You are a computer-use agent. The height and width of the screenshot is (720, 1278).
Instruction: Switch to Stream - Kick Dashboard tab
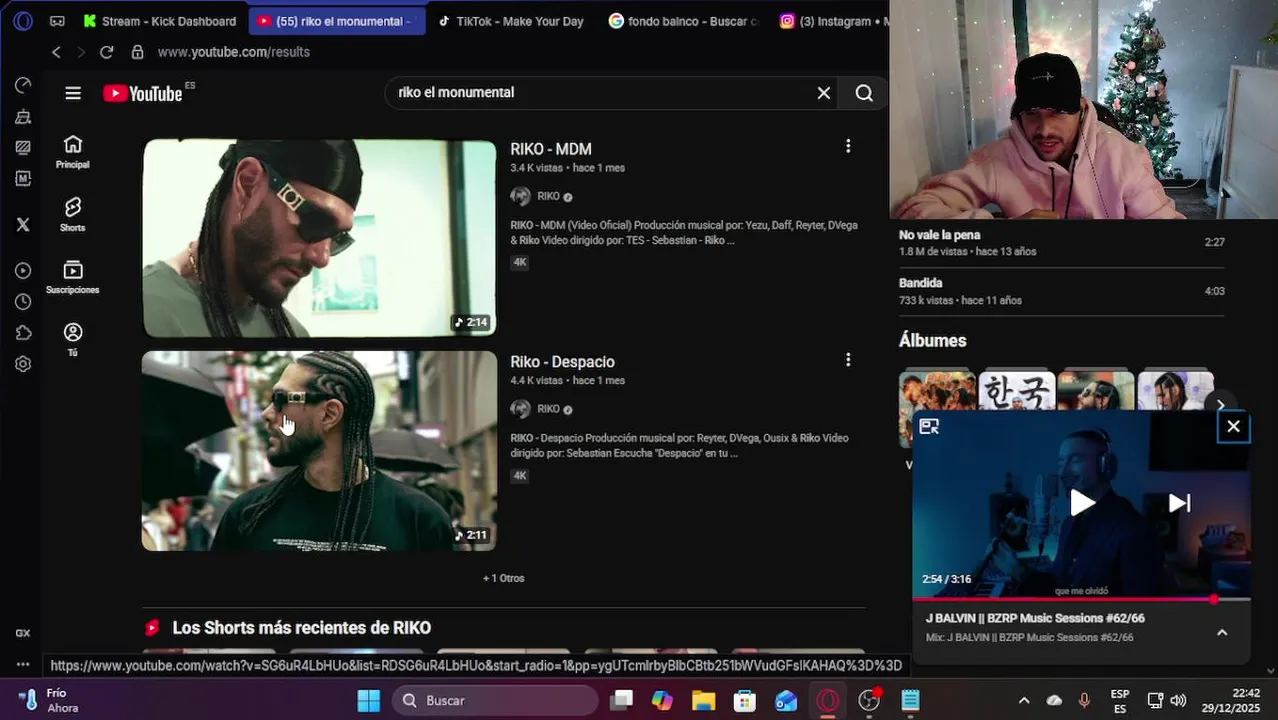[x=159, y=21]
